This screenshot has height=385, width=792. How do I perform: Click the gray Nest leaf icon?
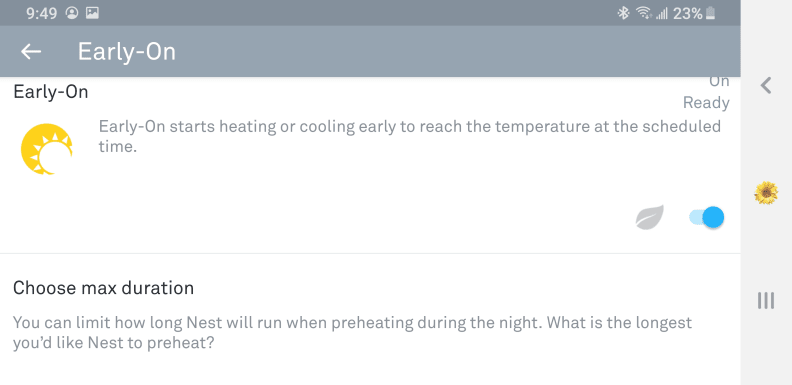[x=650, y=218]
